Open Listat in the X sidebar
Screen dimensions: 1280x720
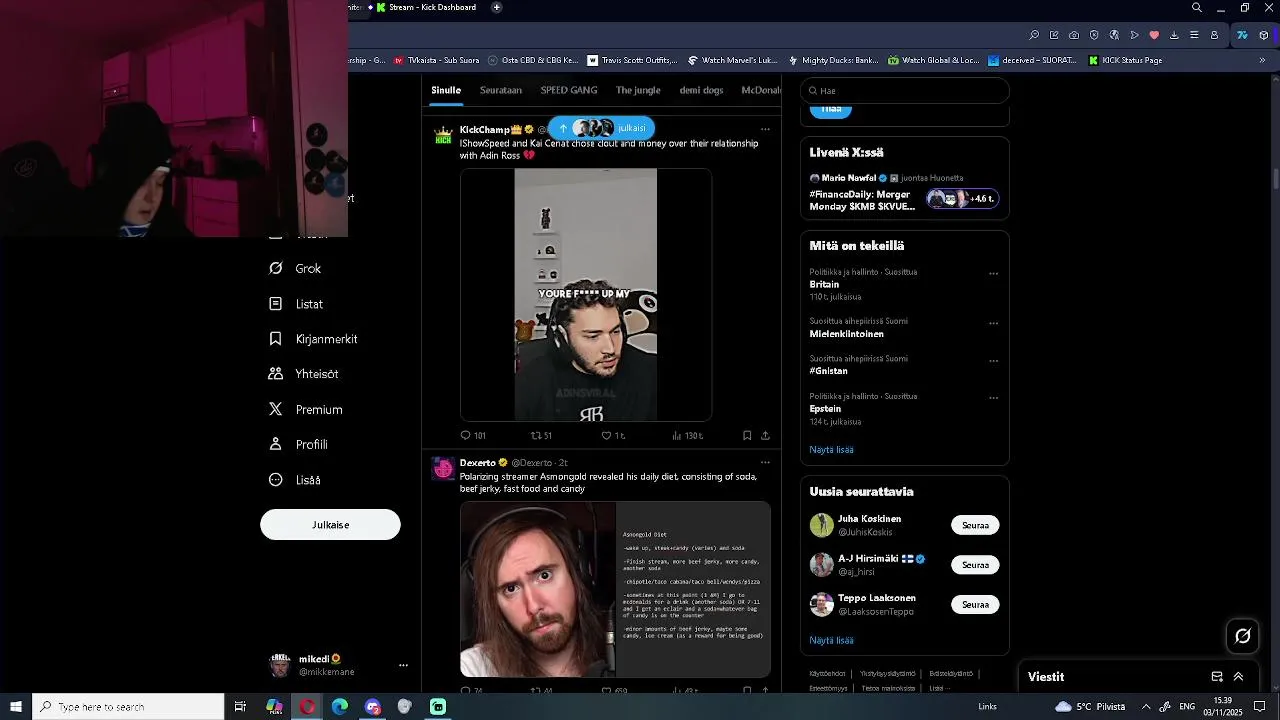[296, 304]
